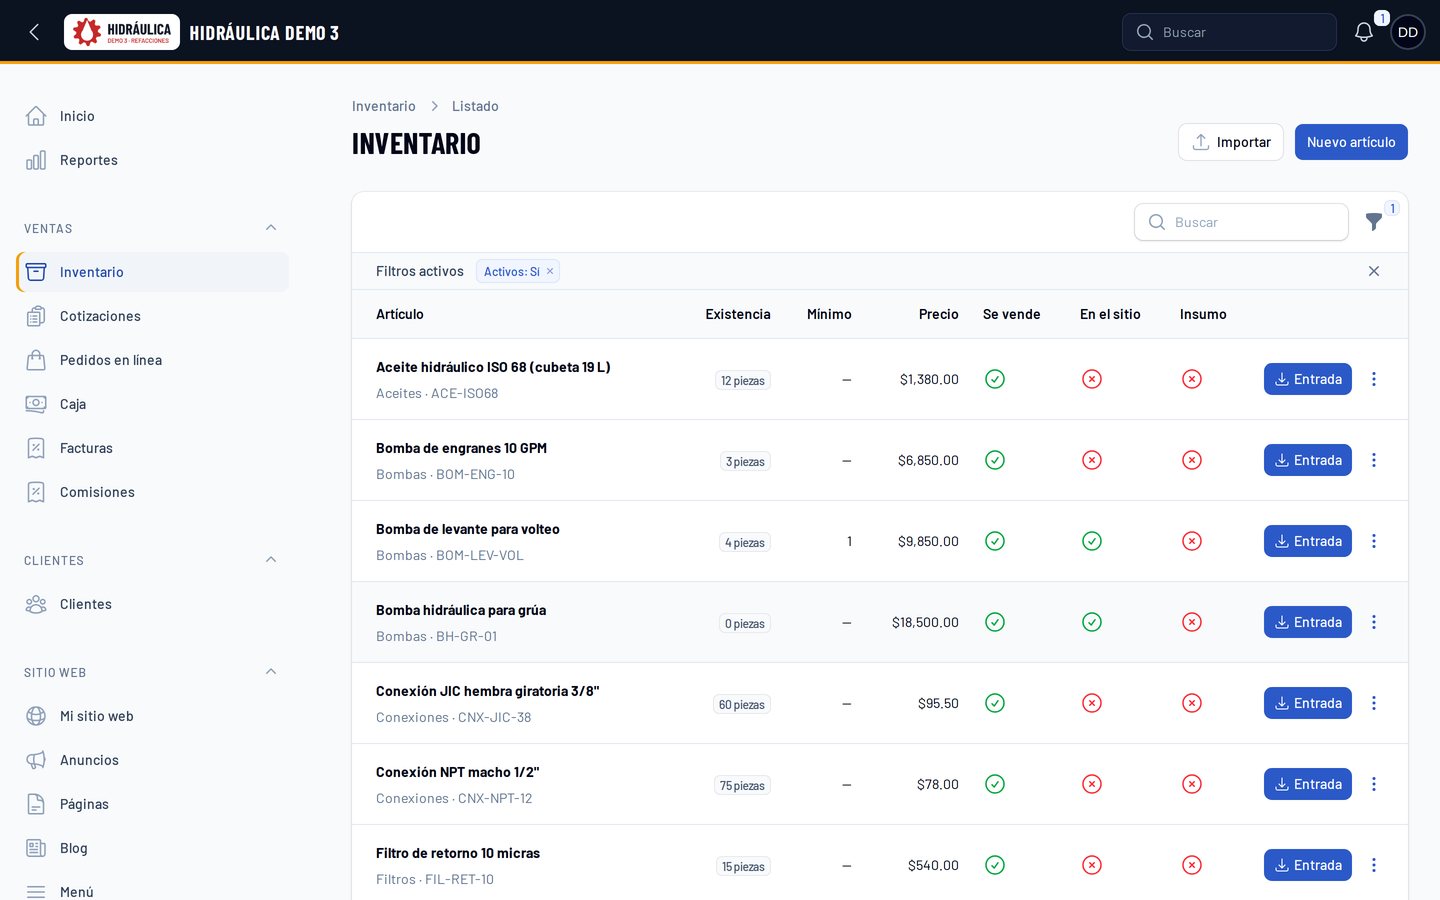This screenshot has height=900, width=1440.
Task: Open the notifications bell
Action: tap(1364, 32)
